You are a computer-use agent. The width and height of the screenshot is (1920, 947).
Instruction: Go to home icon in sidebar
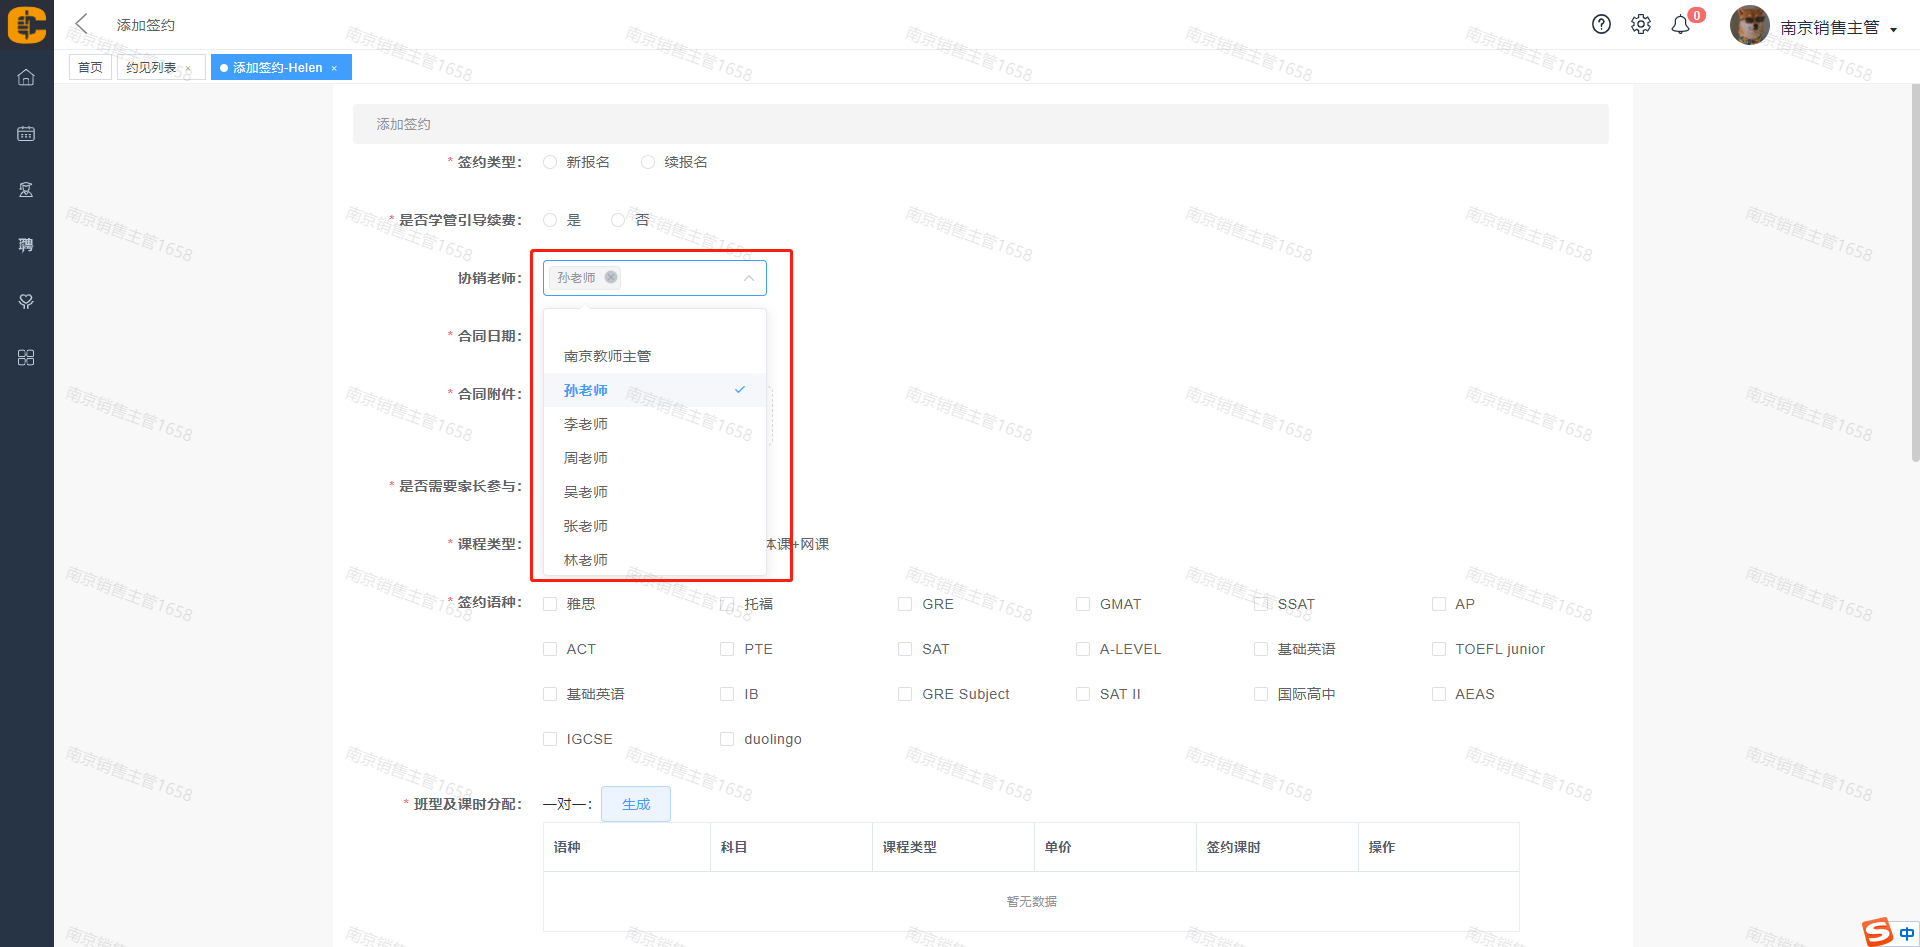(x=26, y=77)
